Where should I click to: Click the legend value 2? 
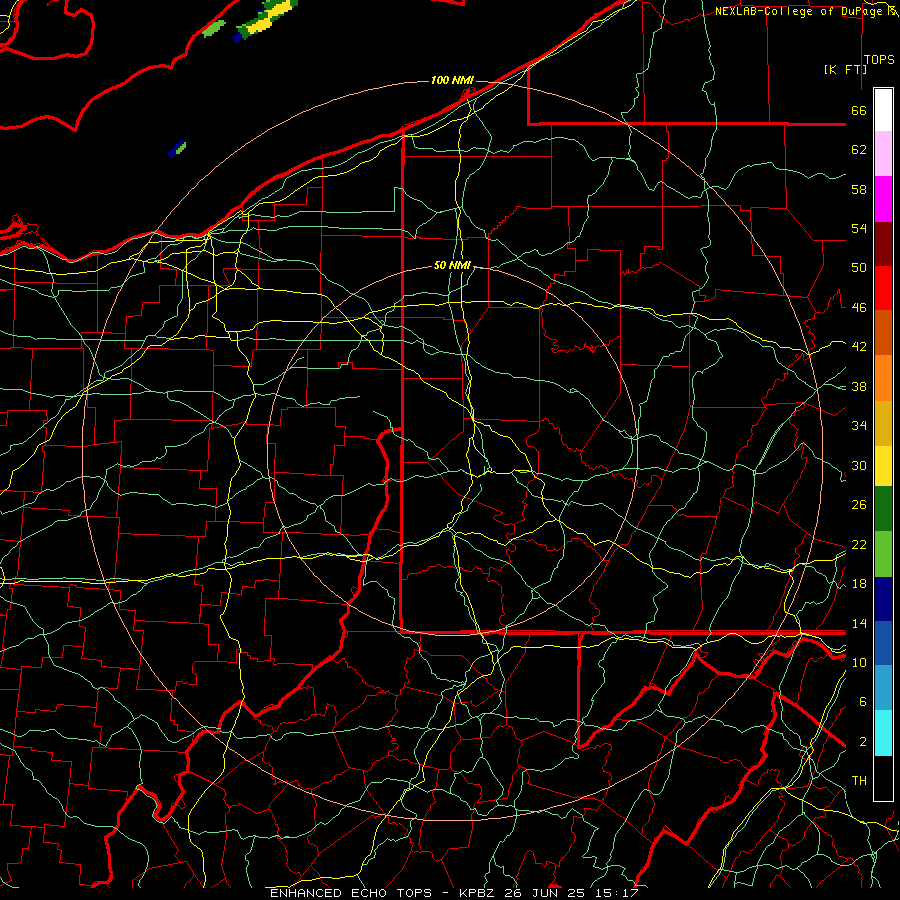863,742
